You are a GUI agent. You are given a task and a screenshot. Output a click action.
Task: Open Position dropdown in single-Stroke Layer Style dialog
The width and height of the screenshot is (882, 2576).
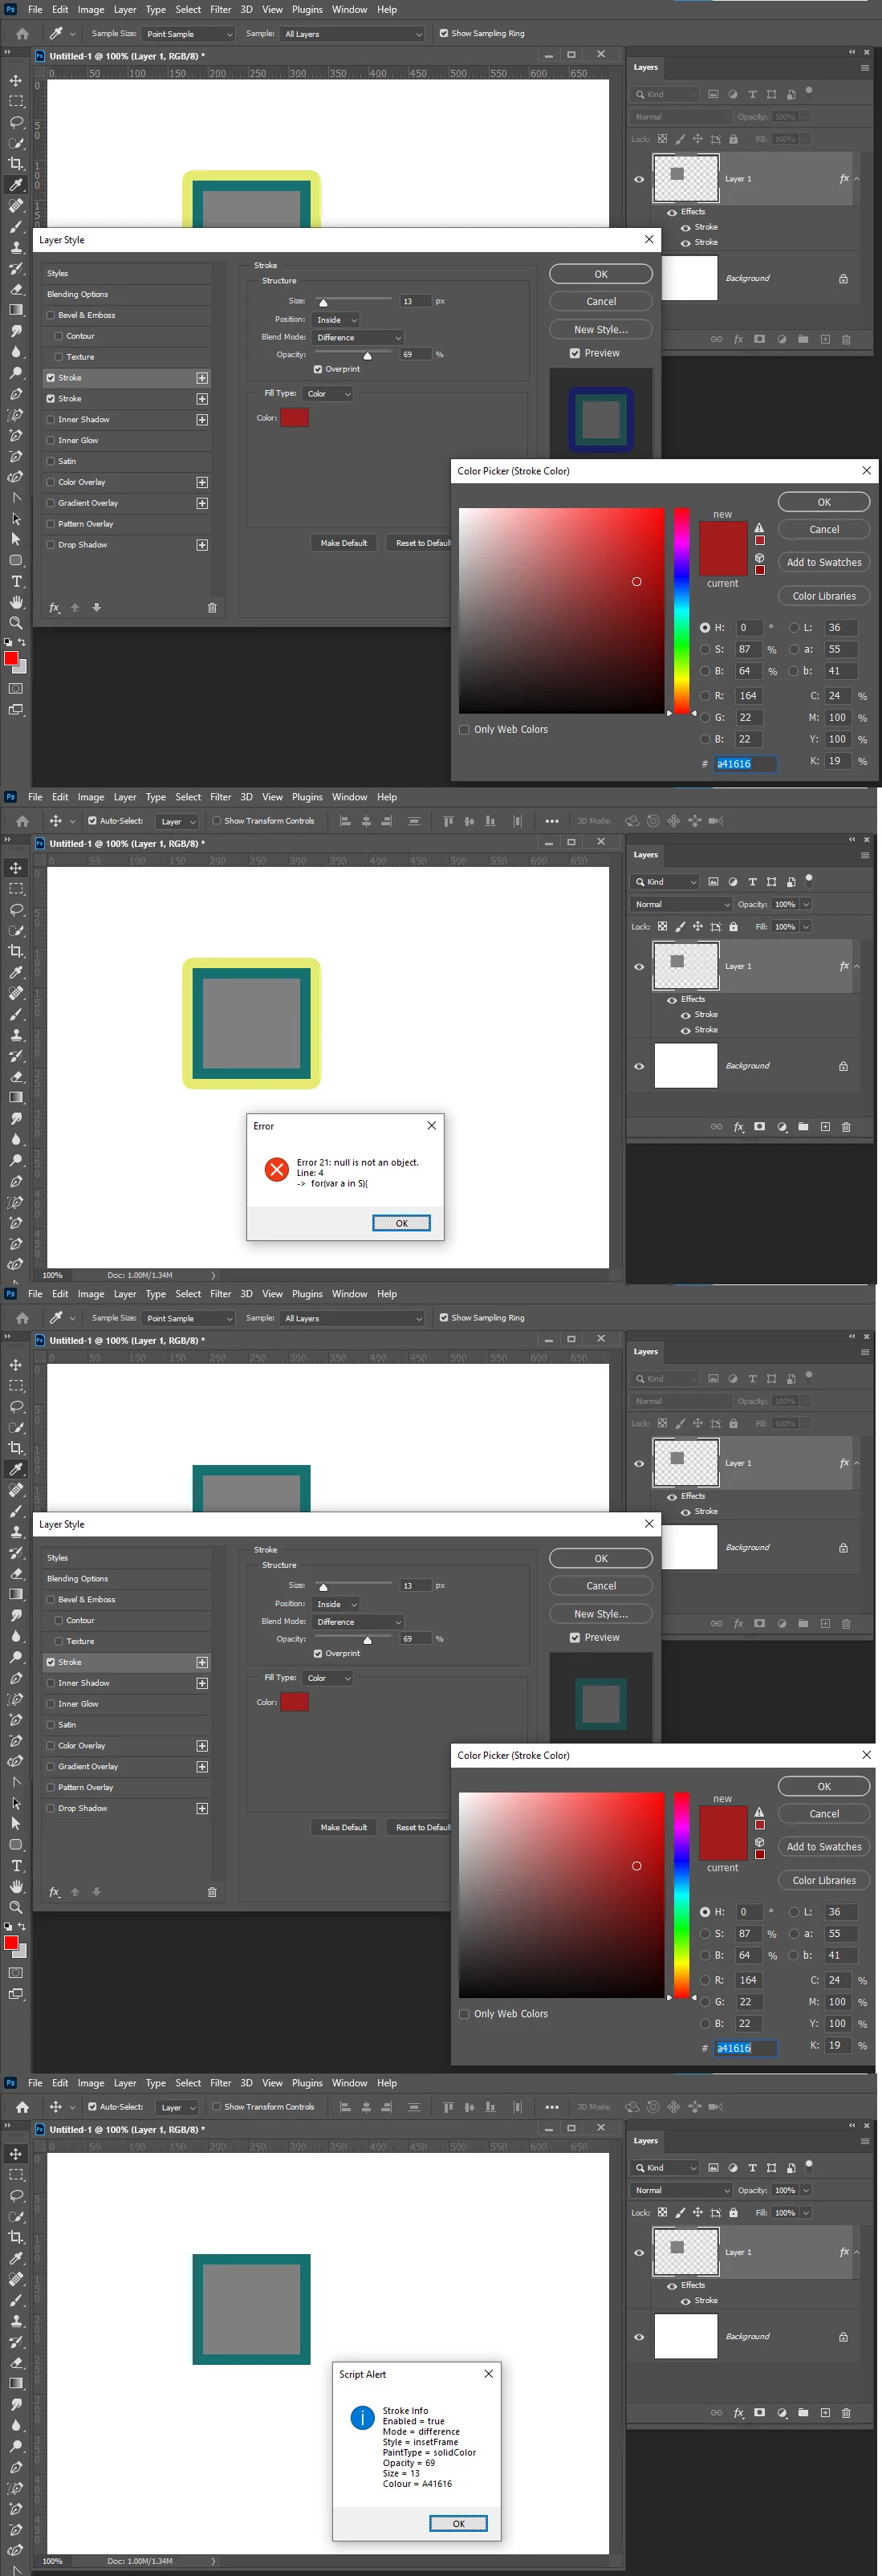point(336,1604)
